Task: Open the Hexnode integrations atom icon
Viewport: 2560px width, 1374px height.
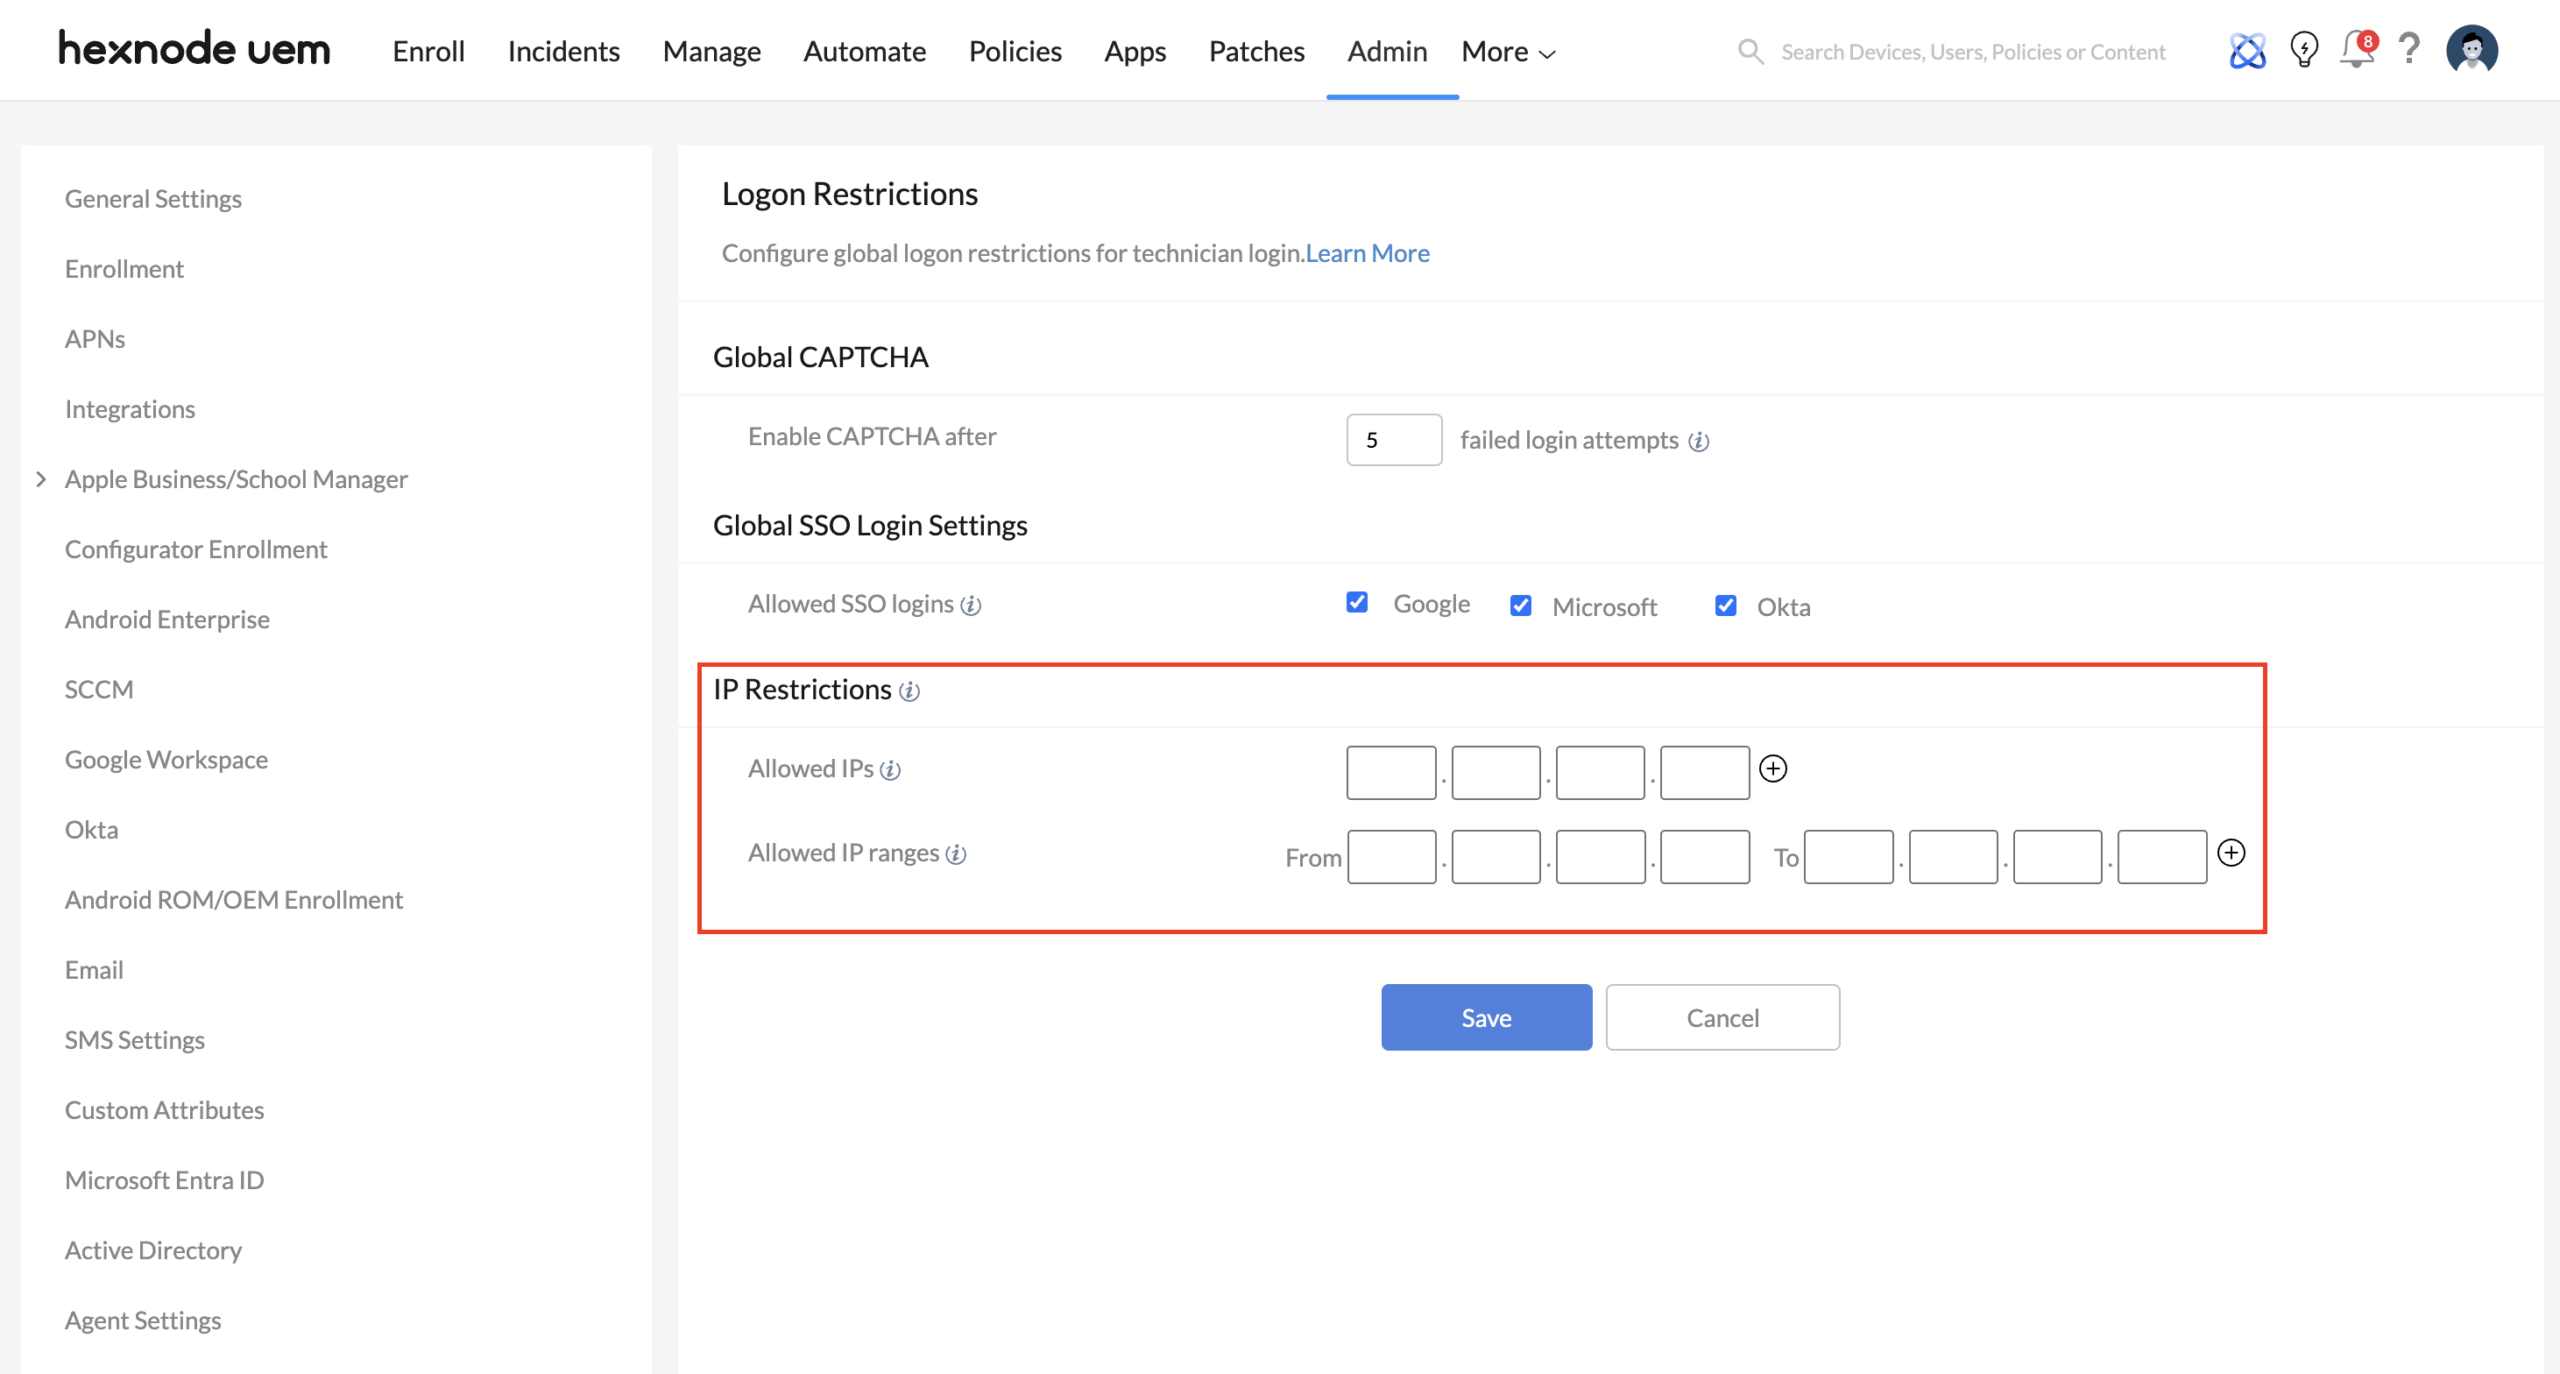Action: (2246, 50)
